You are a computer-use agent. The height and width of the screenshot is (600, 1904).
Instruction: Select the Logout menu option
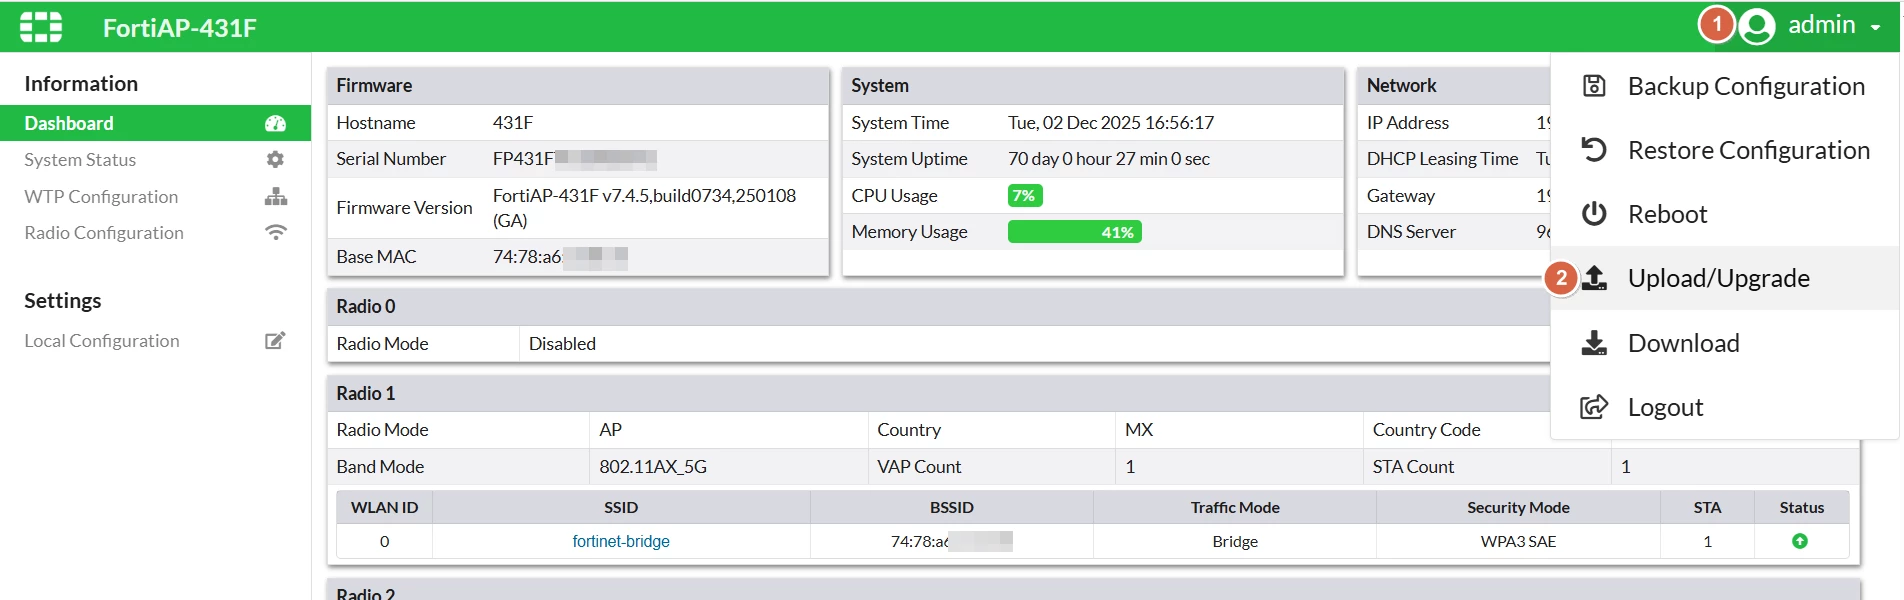[1725, 407]
